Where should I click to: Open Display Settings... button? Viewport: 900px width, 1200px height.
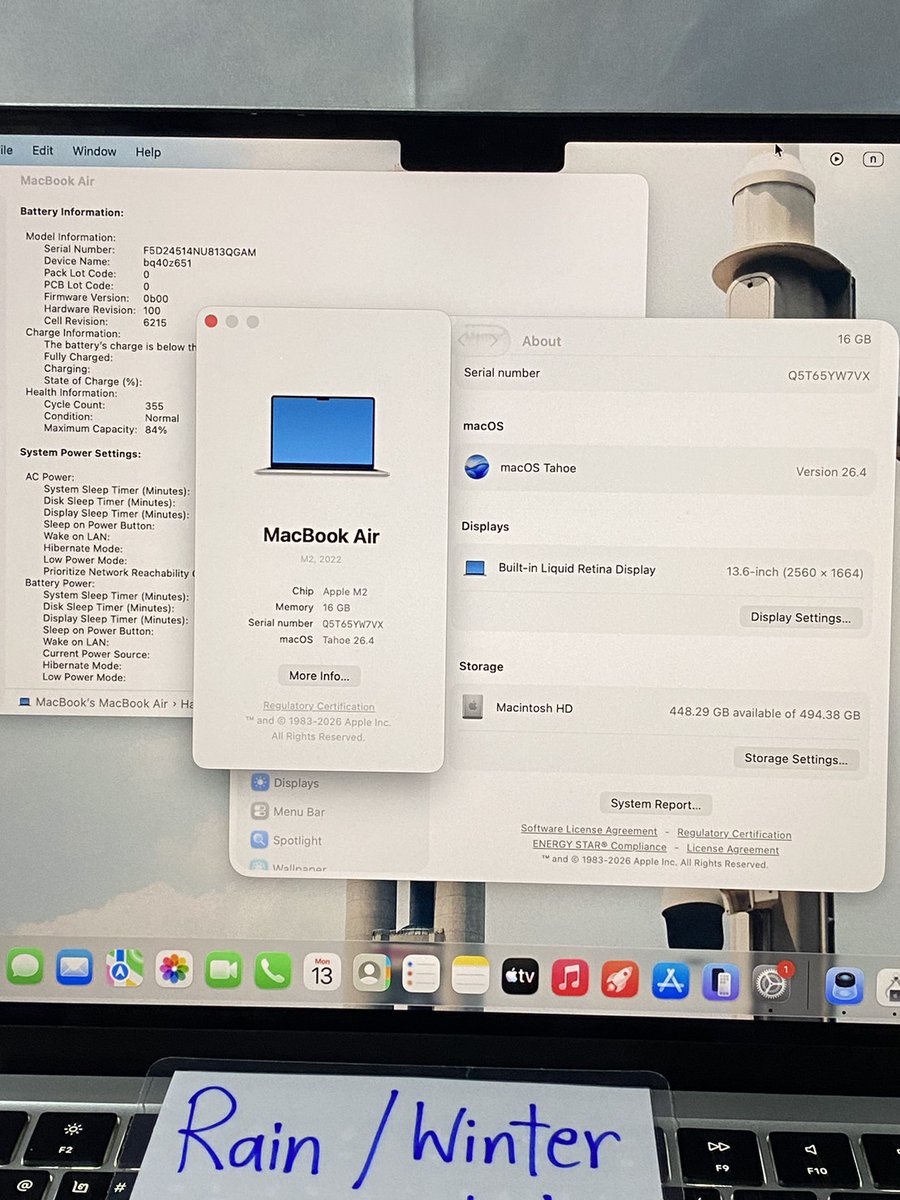[801, 618]
